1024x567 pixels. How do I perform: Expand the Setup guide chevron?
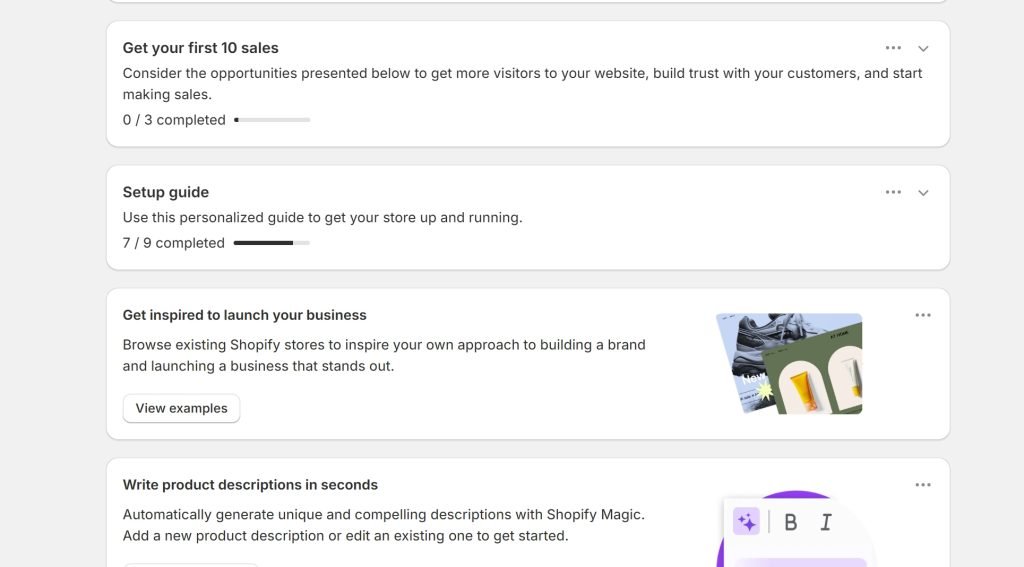point(923,193)
